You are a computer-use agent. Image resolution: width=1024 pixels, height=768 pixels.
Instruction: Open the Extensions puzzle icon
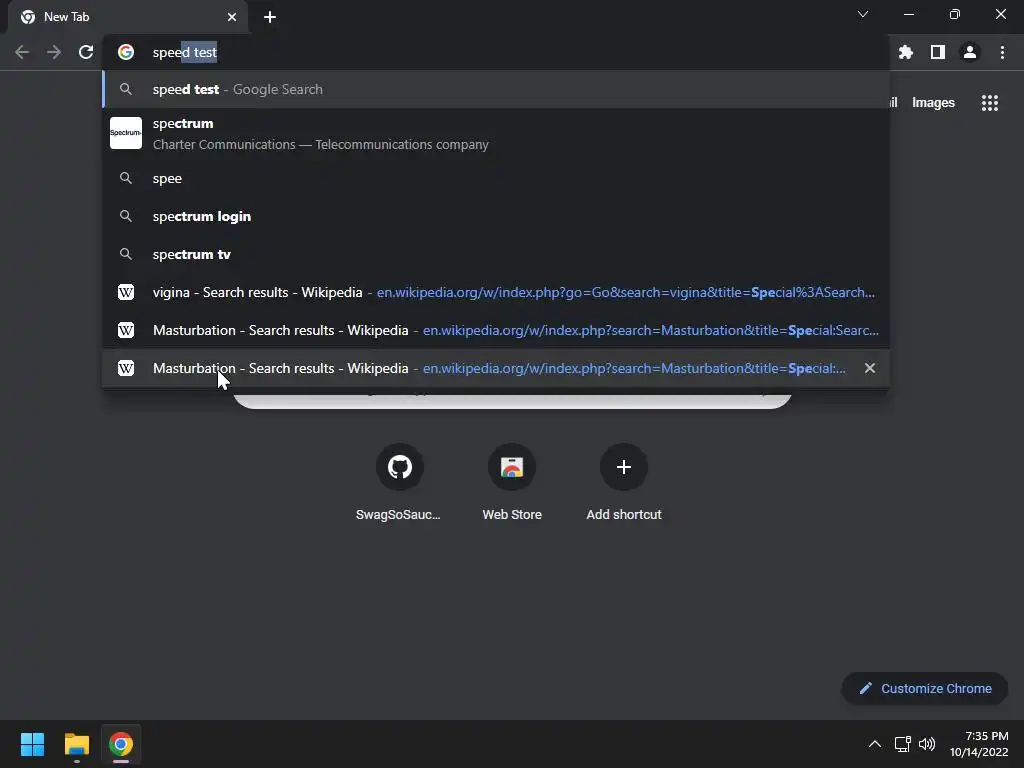[x=905, y=52]
